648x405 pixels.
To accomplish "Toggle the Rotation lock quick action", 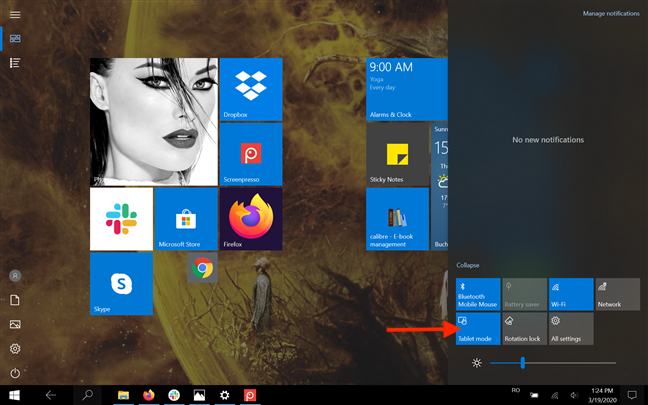I will tap(525, 329).
